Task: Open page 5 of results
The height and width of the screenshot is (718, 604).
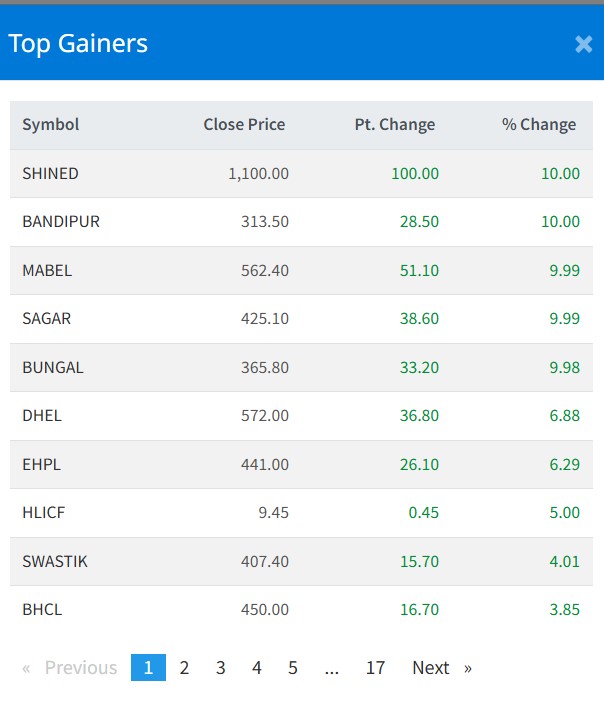Action: [x=293, y=668]
